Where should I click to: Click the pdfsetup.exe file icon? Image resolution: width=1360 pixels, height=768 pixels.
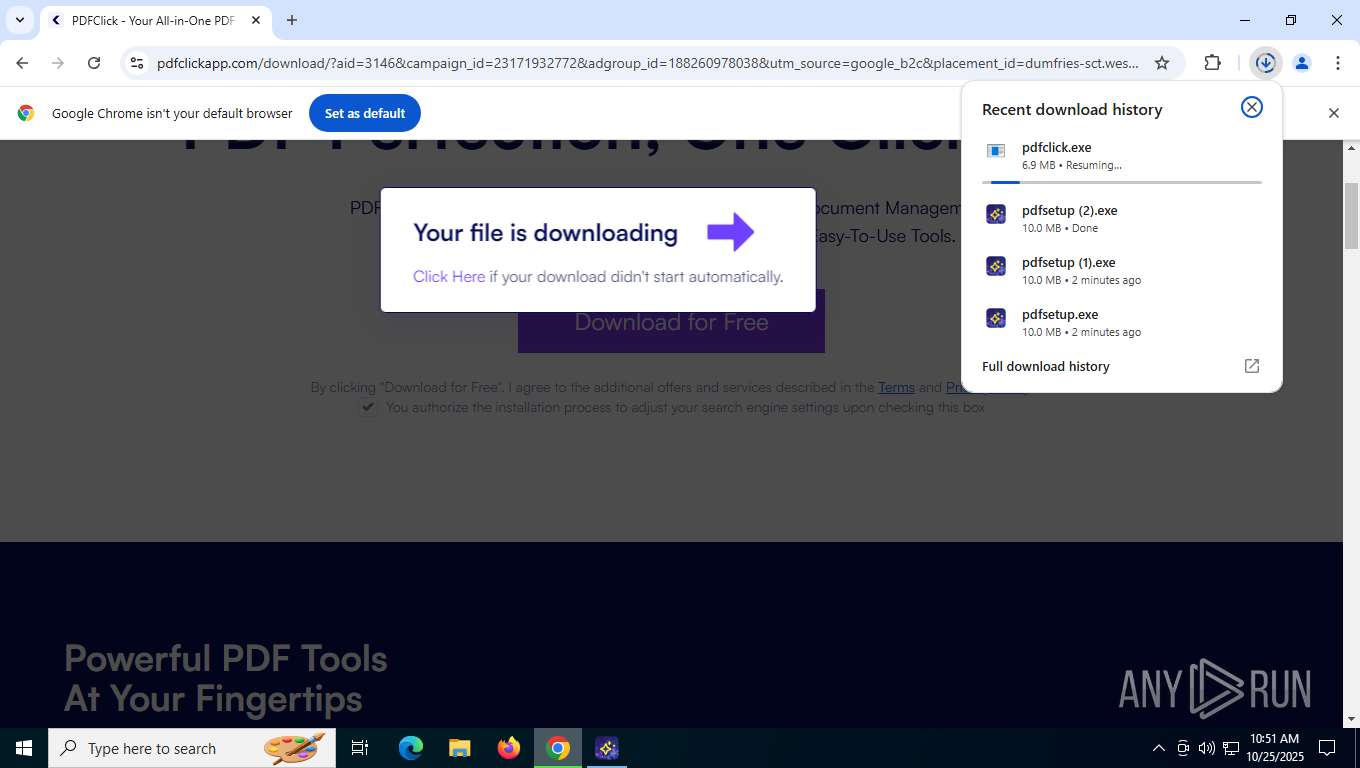996,318
